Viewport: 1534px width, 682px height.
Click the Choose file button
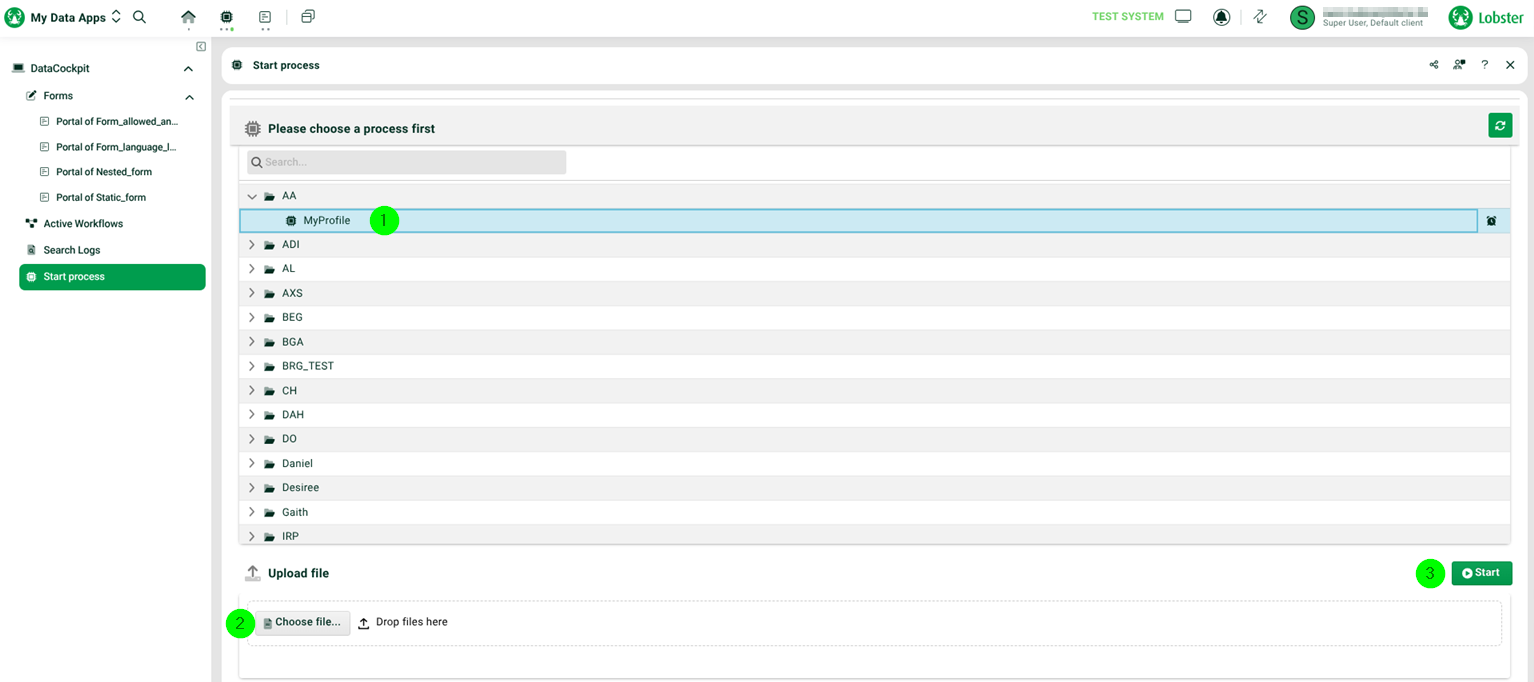(303, 623)
